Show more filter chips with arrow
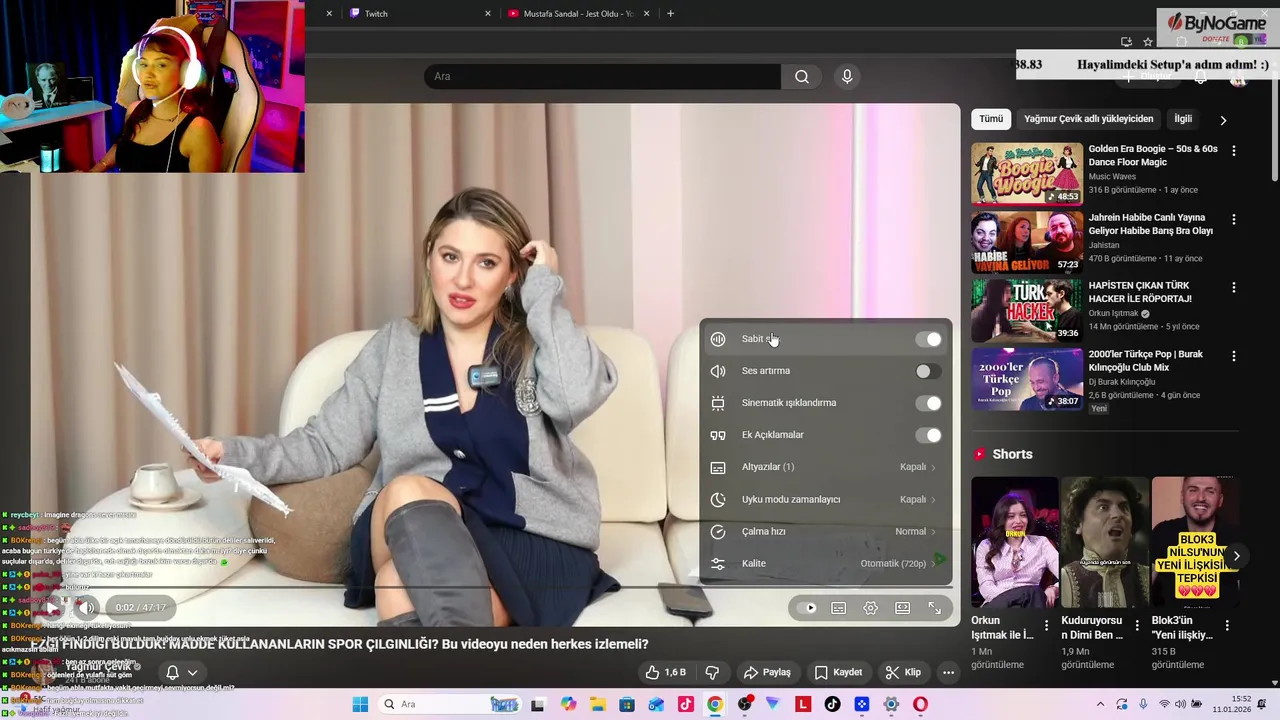This screenshot has width=1280, height=720. click(x=1223, y=120)
